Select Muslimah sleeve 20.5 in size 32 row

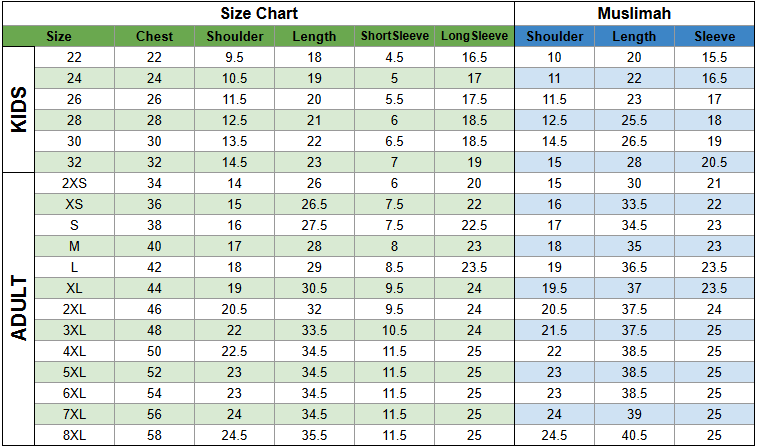tap(715, 162)
